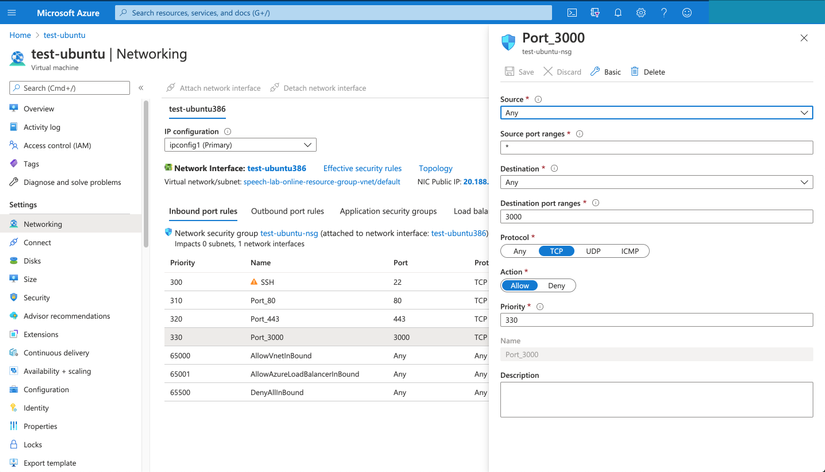The image size is (825, 472).
Task: Click the Delete trash icon
Action: [x=635, y=72]
